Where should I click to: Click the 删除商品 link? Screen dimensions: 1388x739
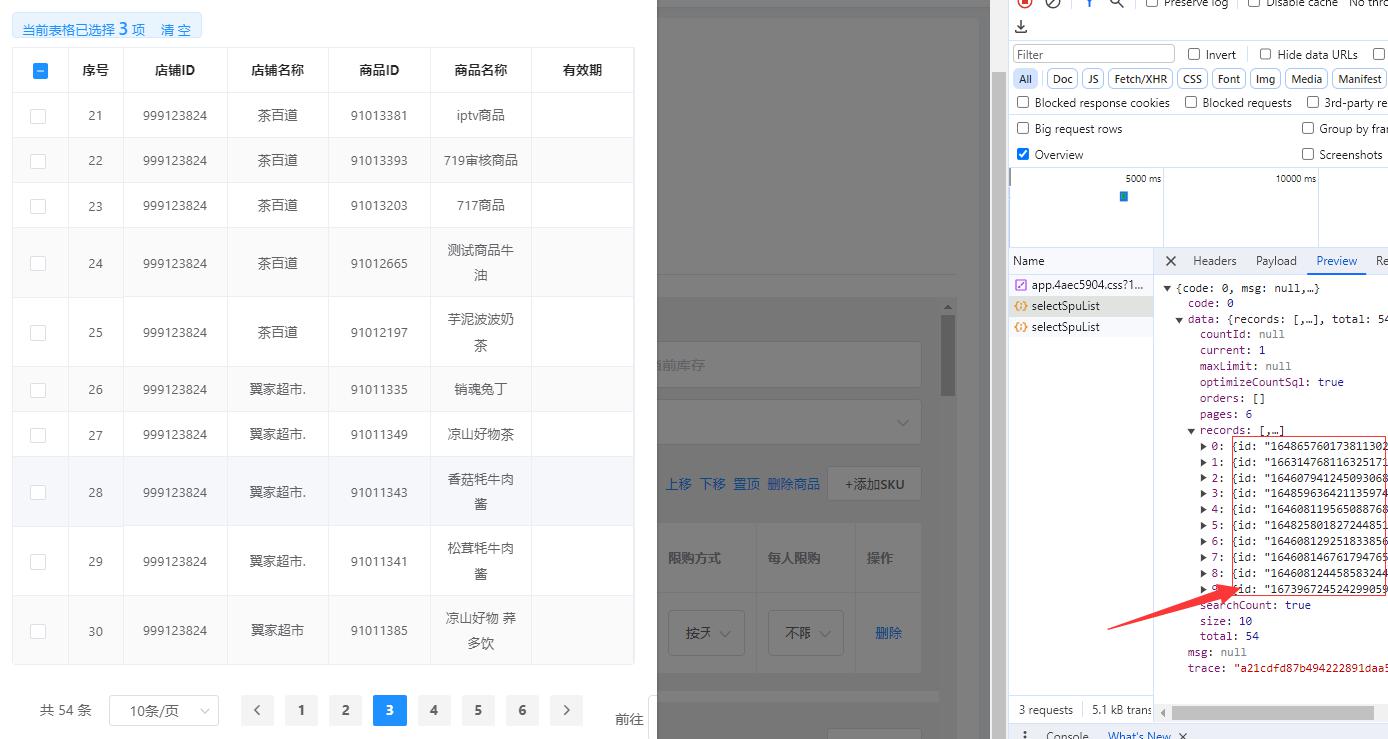pyautogui.click(x=794, y=484)
